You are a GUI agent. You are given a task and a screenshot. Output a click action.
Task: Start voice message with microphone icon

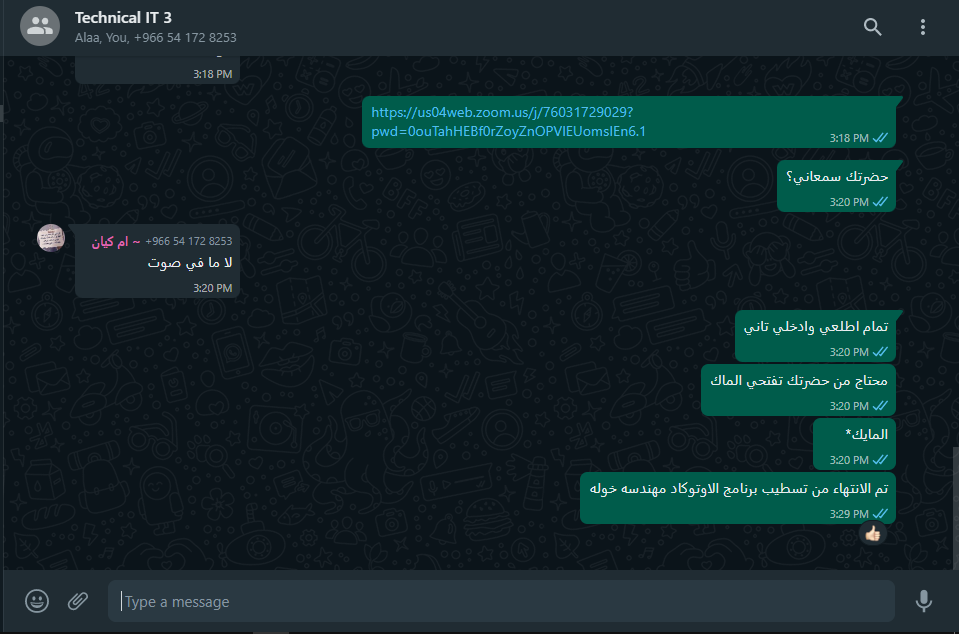tap(924, 601)
